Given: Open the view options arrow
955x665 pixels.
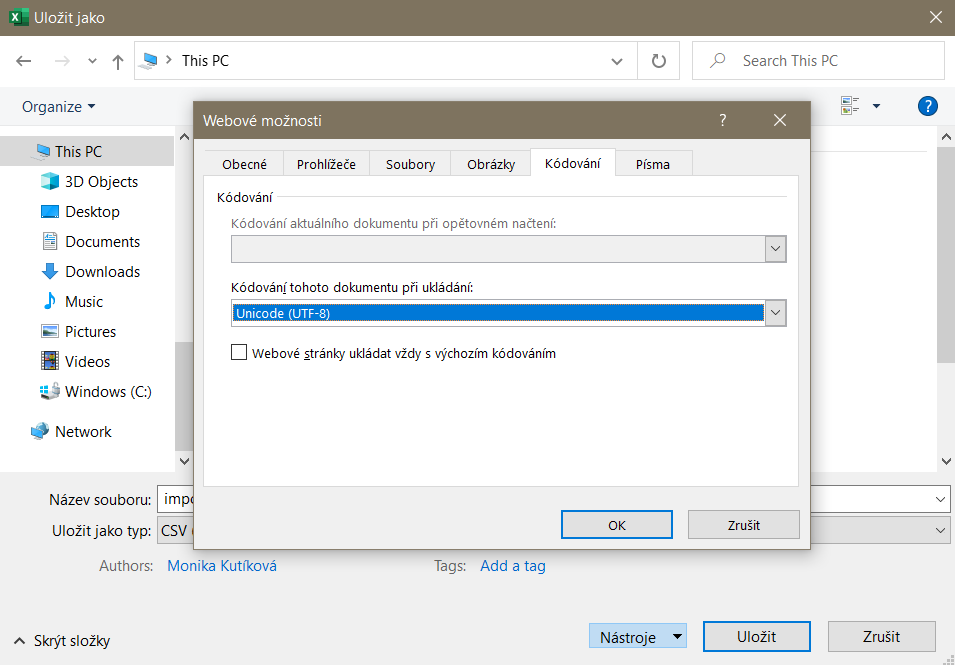Looking at the screenshot, I should [876, 106].
